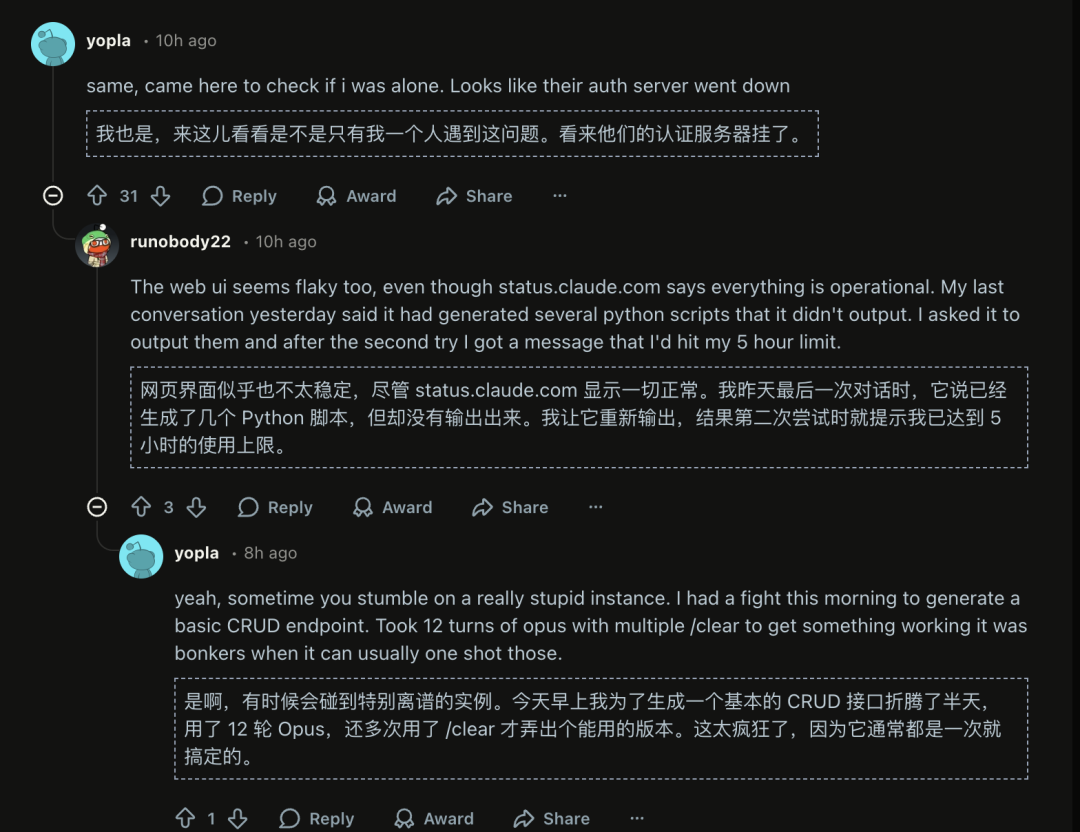Share yopla's top comment

click(475, 196)
